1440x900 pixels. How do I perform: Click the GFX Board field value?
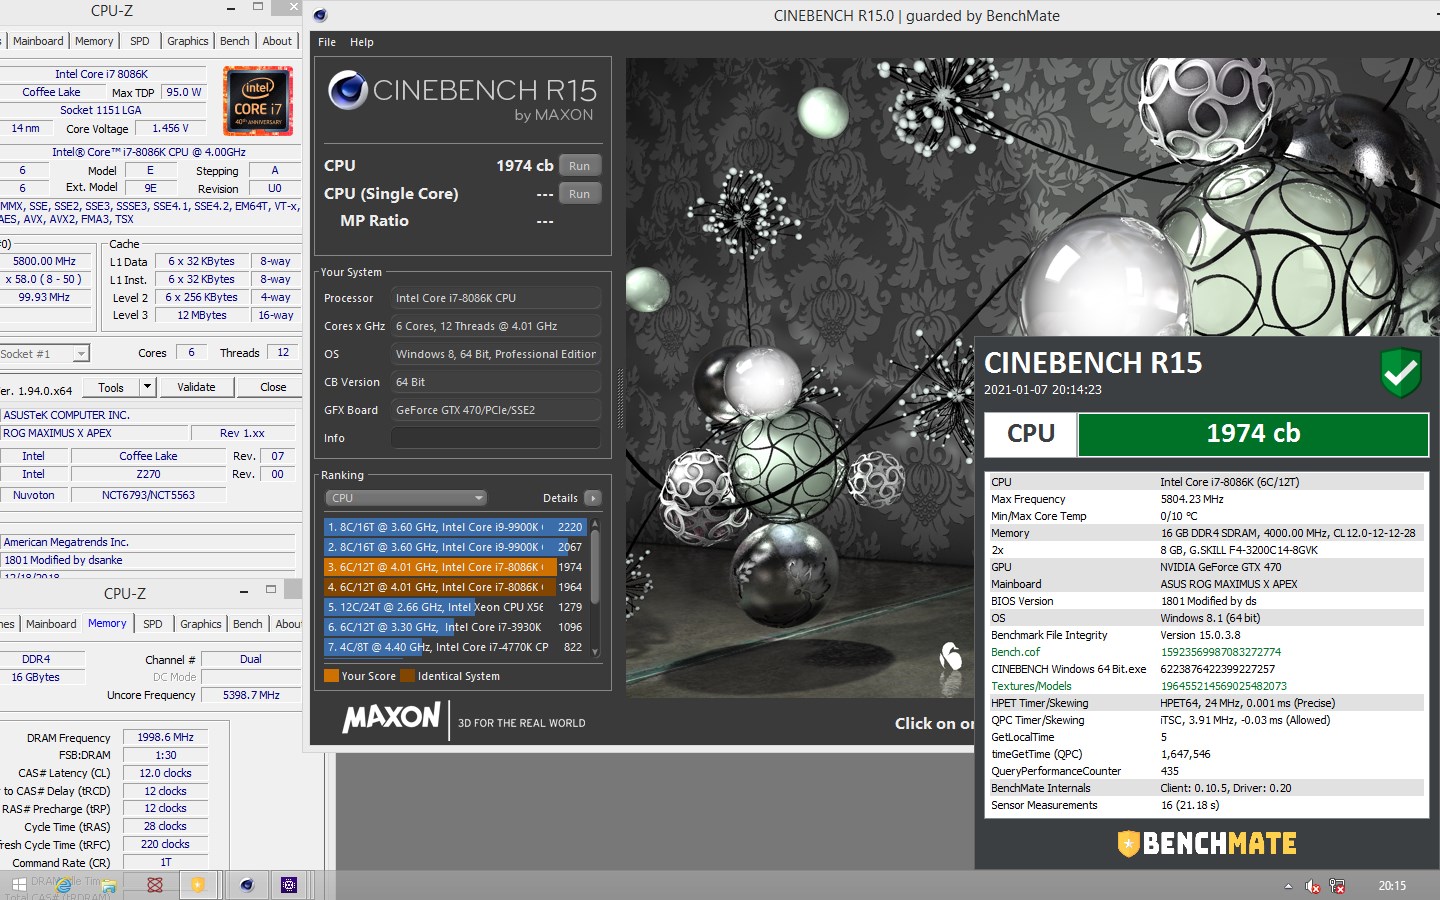[496, 410]
